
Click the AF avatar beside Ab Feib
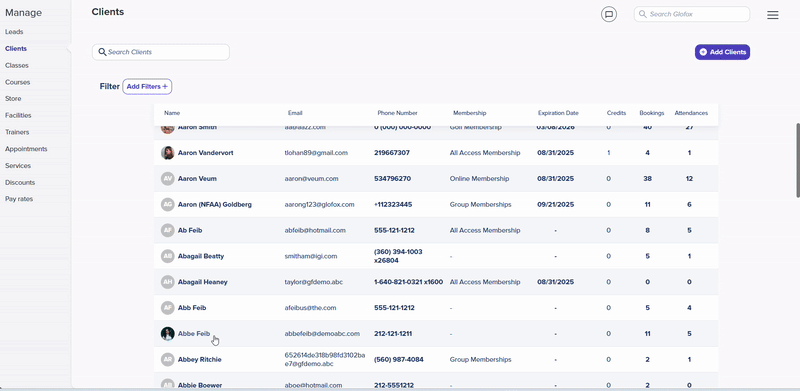tap(167, 230)
